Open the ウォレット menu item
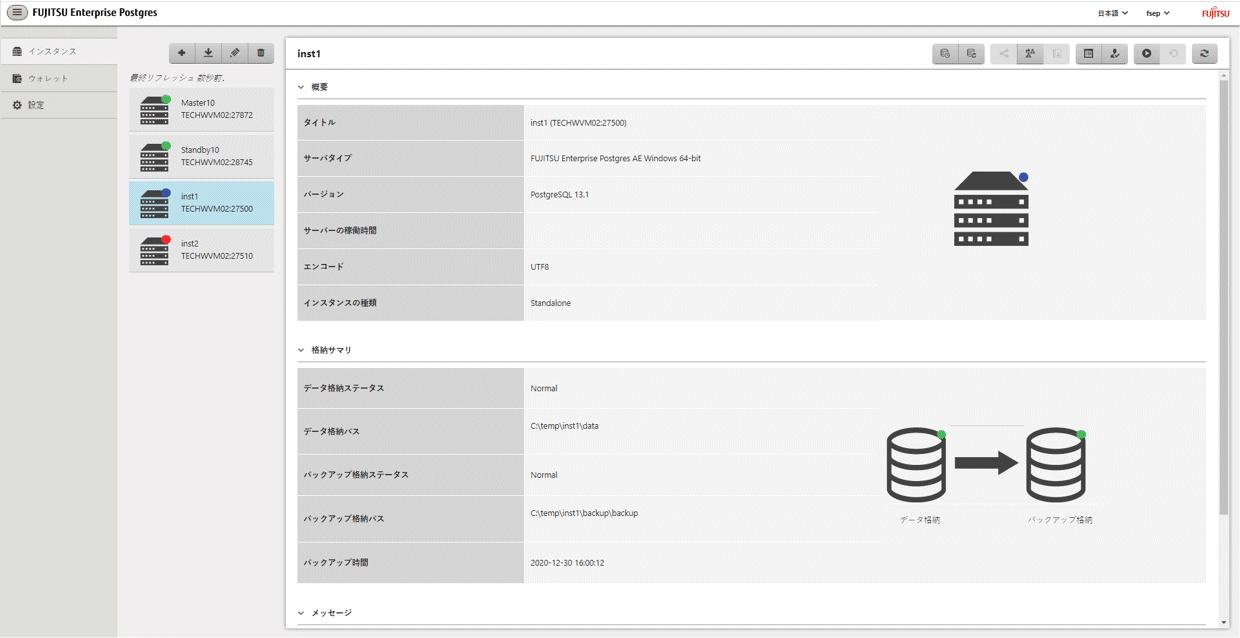 pyautogui.click(x=59, y=78)
